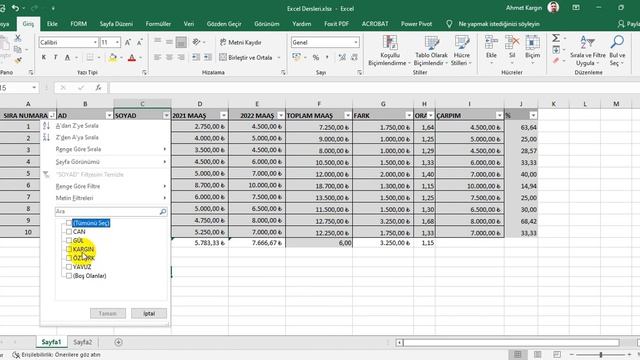Check the CAN checkbox
Viewport: 640px width, 360px height.
click(x=69, y=232)
